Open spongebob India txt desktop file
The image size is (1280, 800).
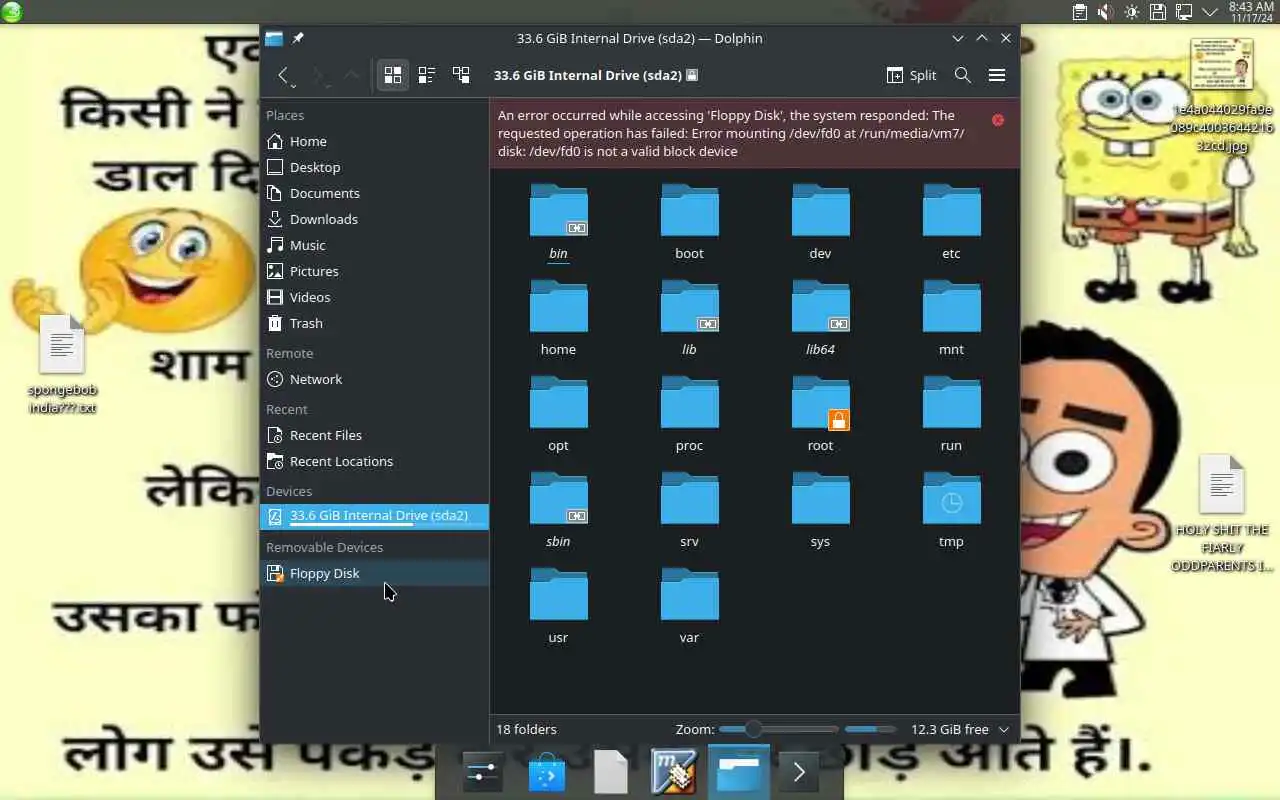pos(62,364)
